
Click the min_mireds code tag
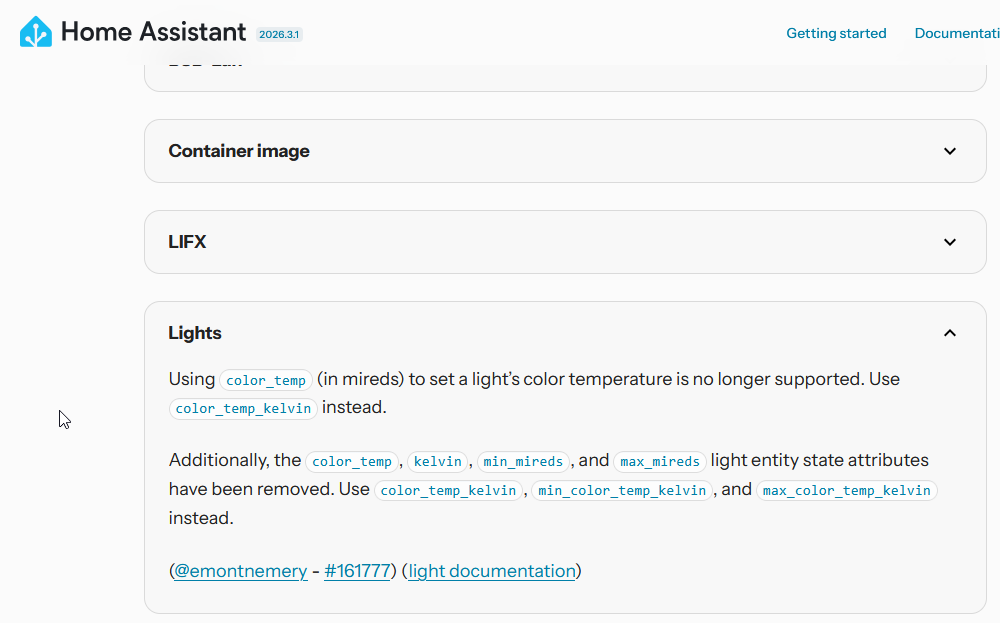523,461
